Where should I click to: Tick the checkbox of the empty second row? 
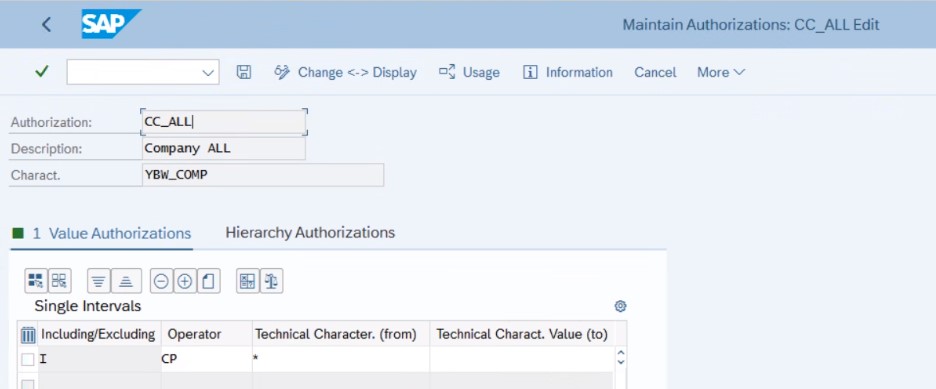(x=27, y=384)
